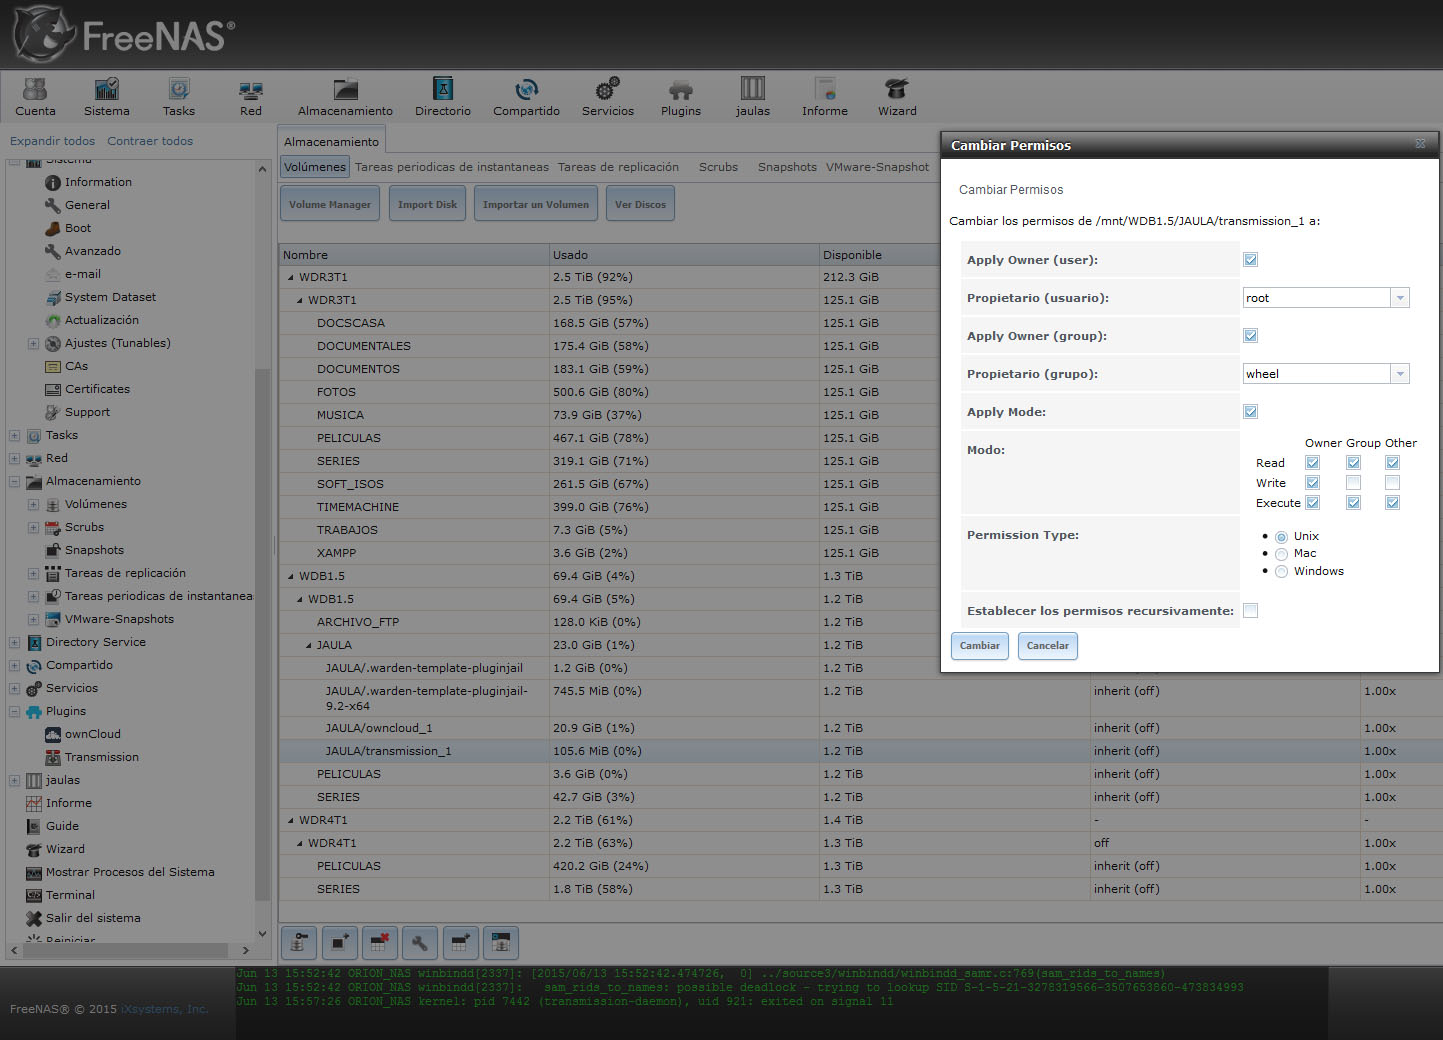Expand the jaulas node in sidebar

[x=14, y=781]
